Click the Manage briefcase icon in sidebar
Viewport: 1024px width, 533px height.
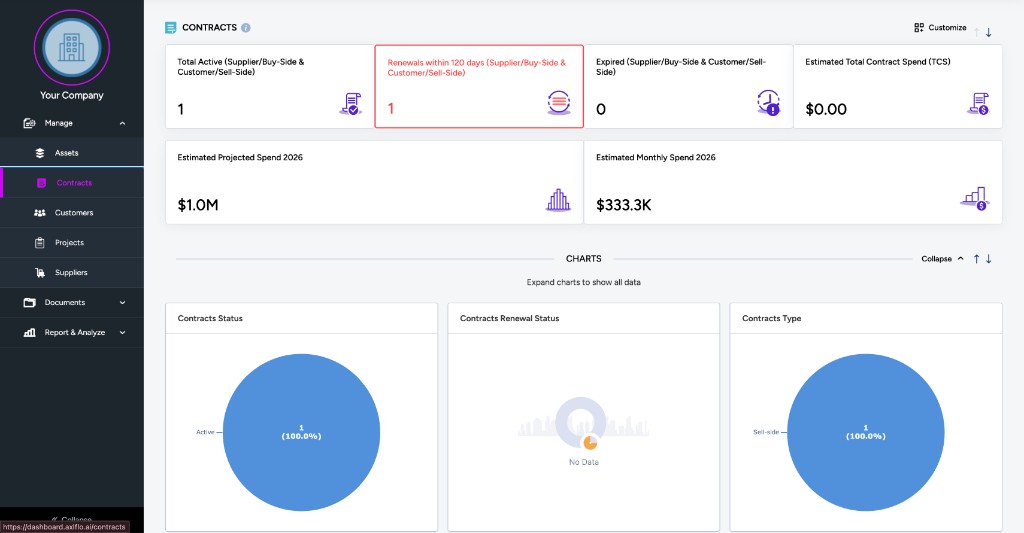coord(29,123)
